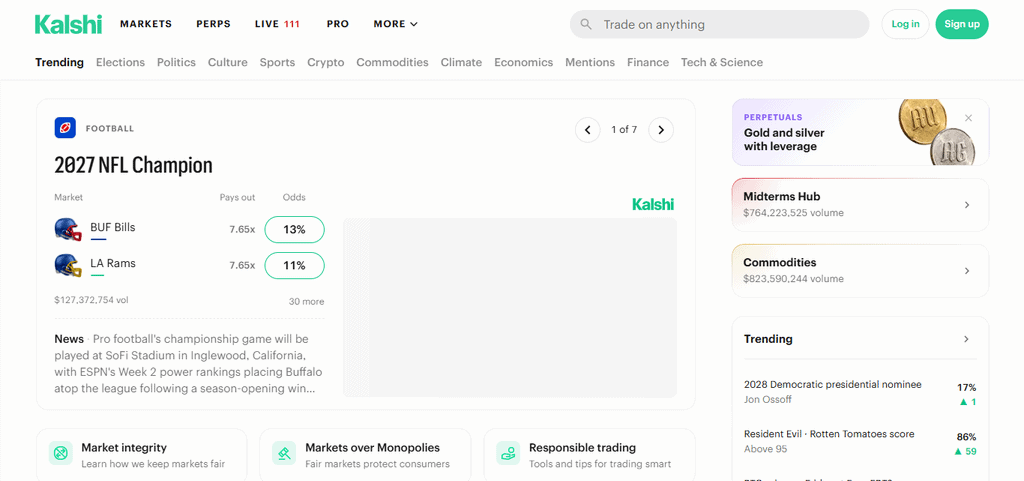Click the Kalshi logo in the header
This screenshot has height=481, width=1024.
pos(69,24)
